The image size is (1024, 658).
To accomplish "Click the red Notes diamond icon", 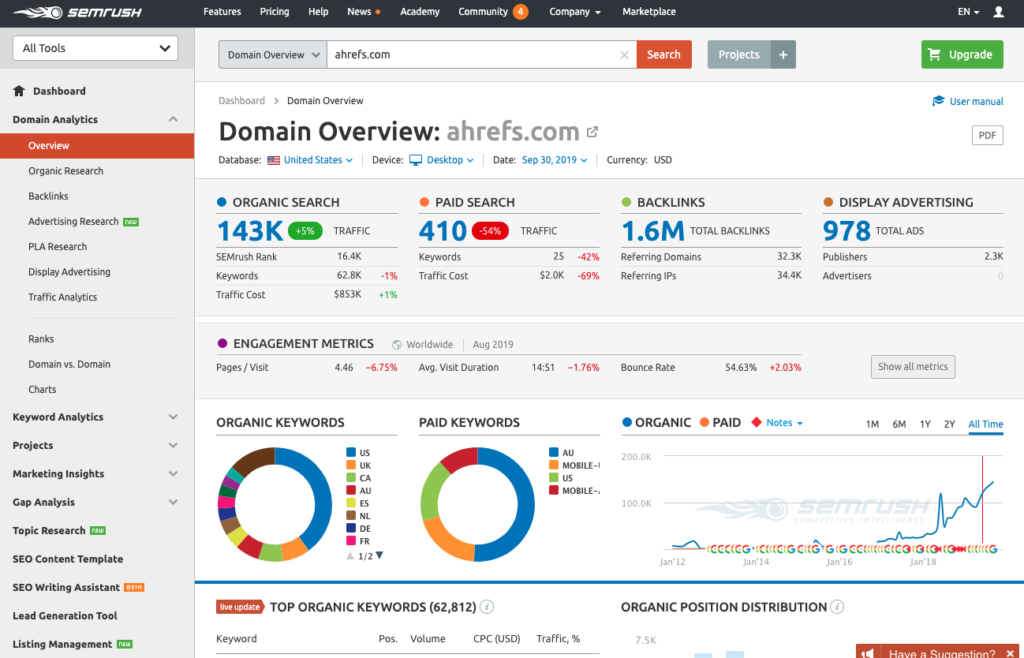I will (756, 422).
